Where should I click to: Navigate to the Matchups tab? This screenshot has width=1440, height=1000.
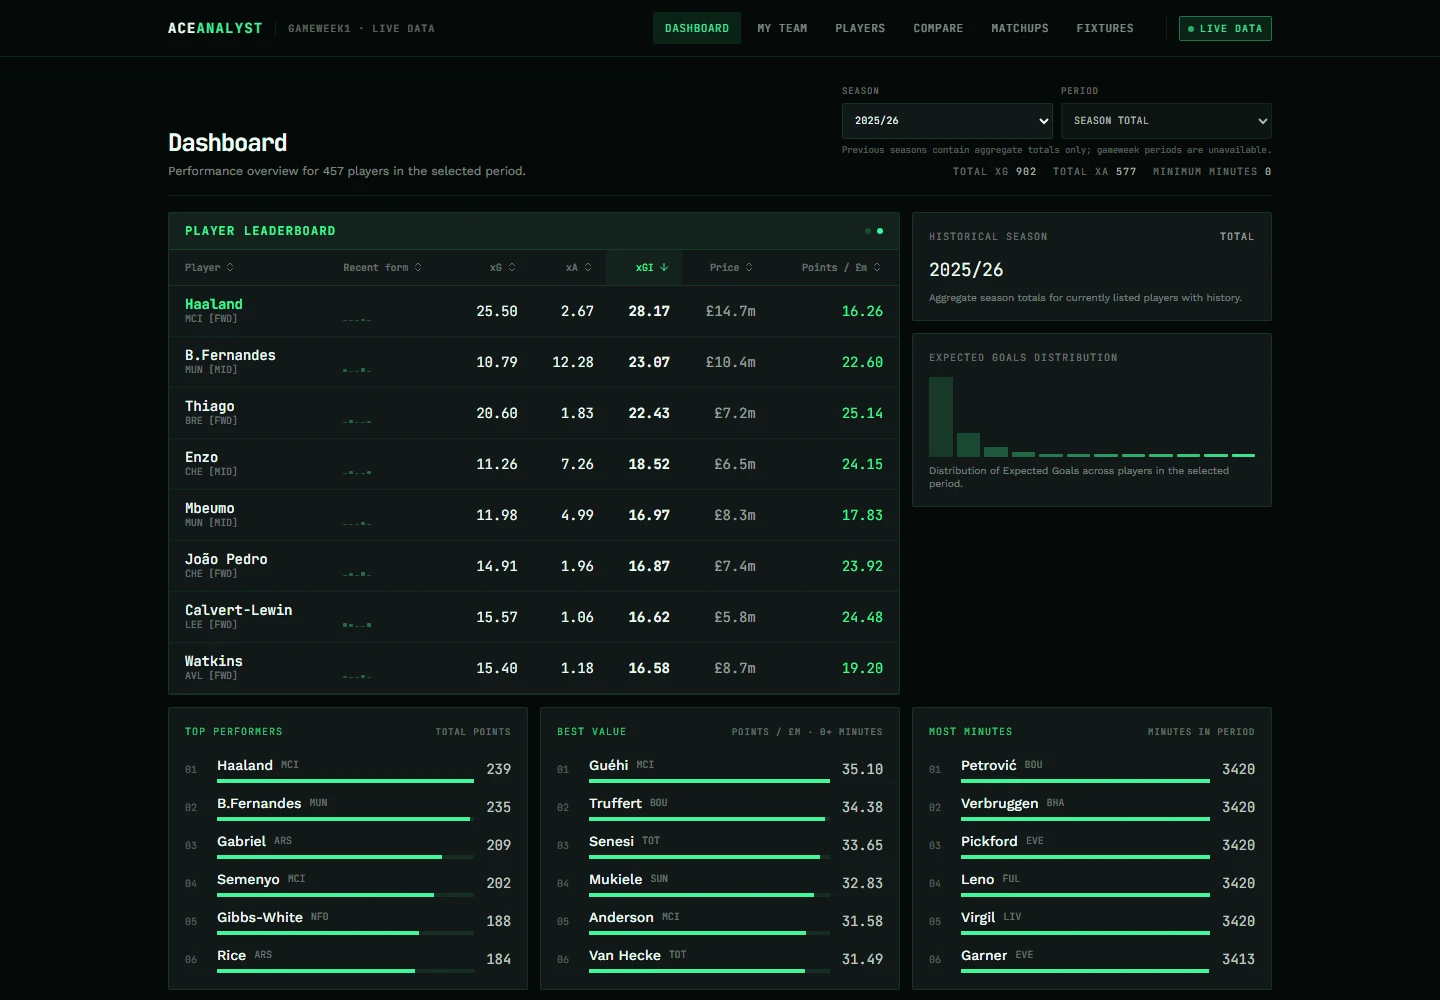tap(1020, 28)
